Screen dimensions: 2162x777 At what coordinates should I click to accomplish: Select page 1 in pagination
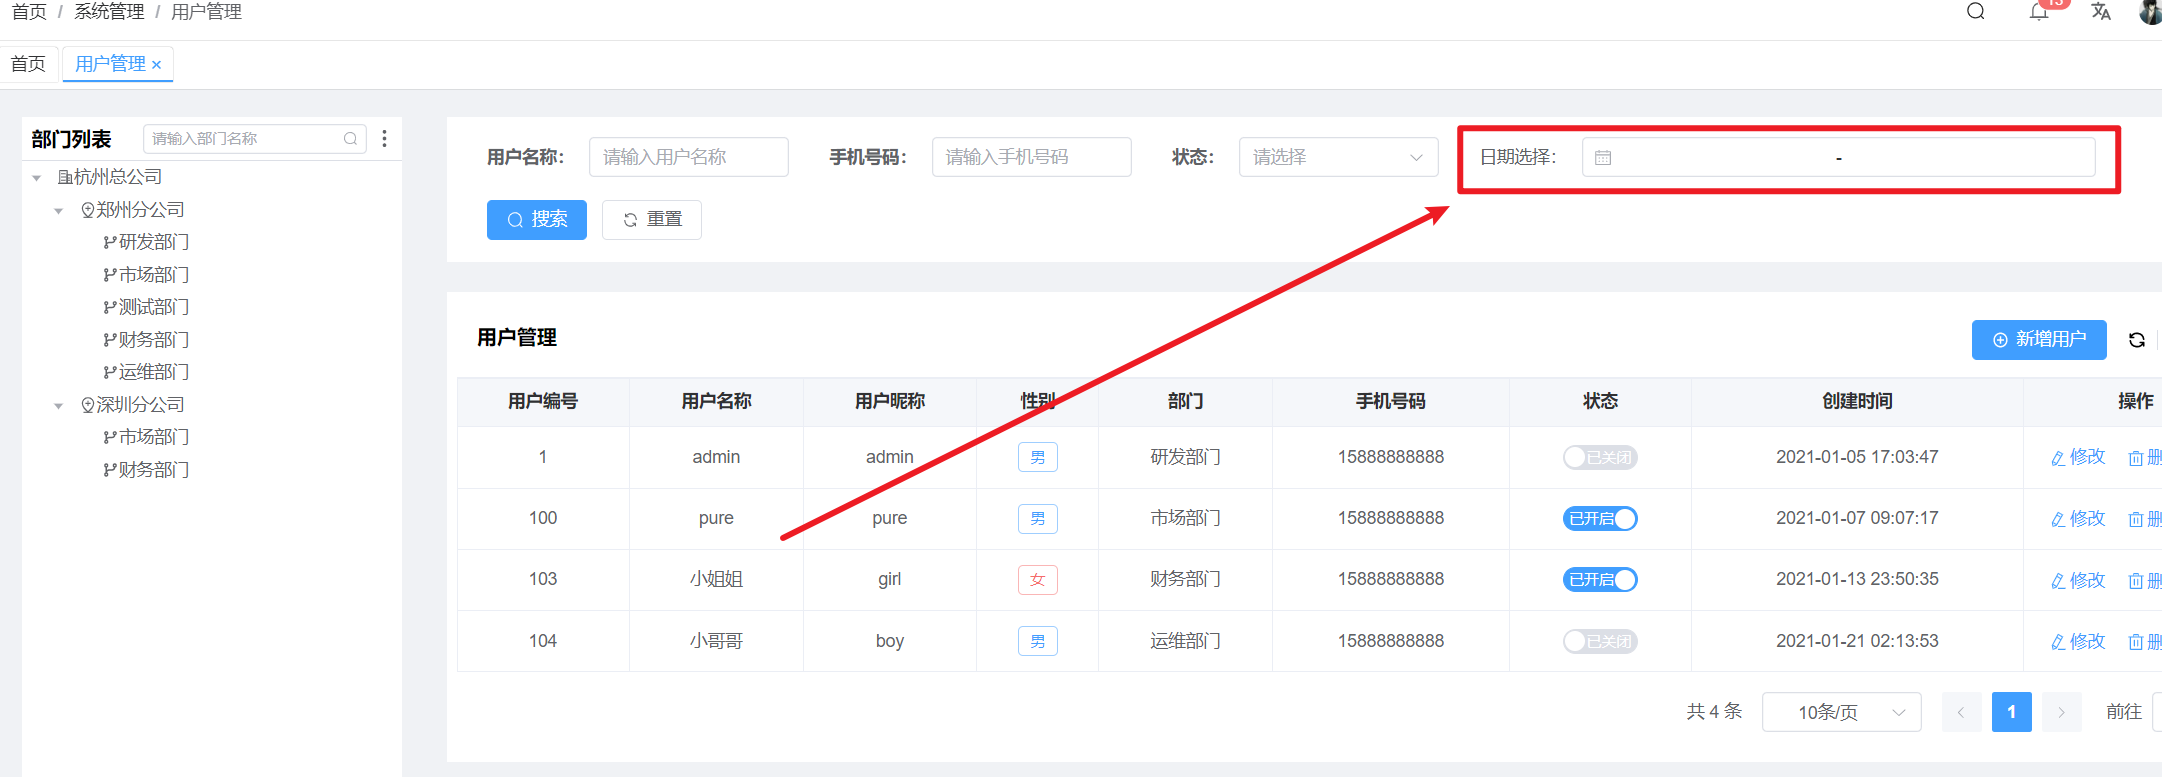coord(2011,712)
